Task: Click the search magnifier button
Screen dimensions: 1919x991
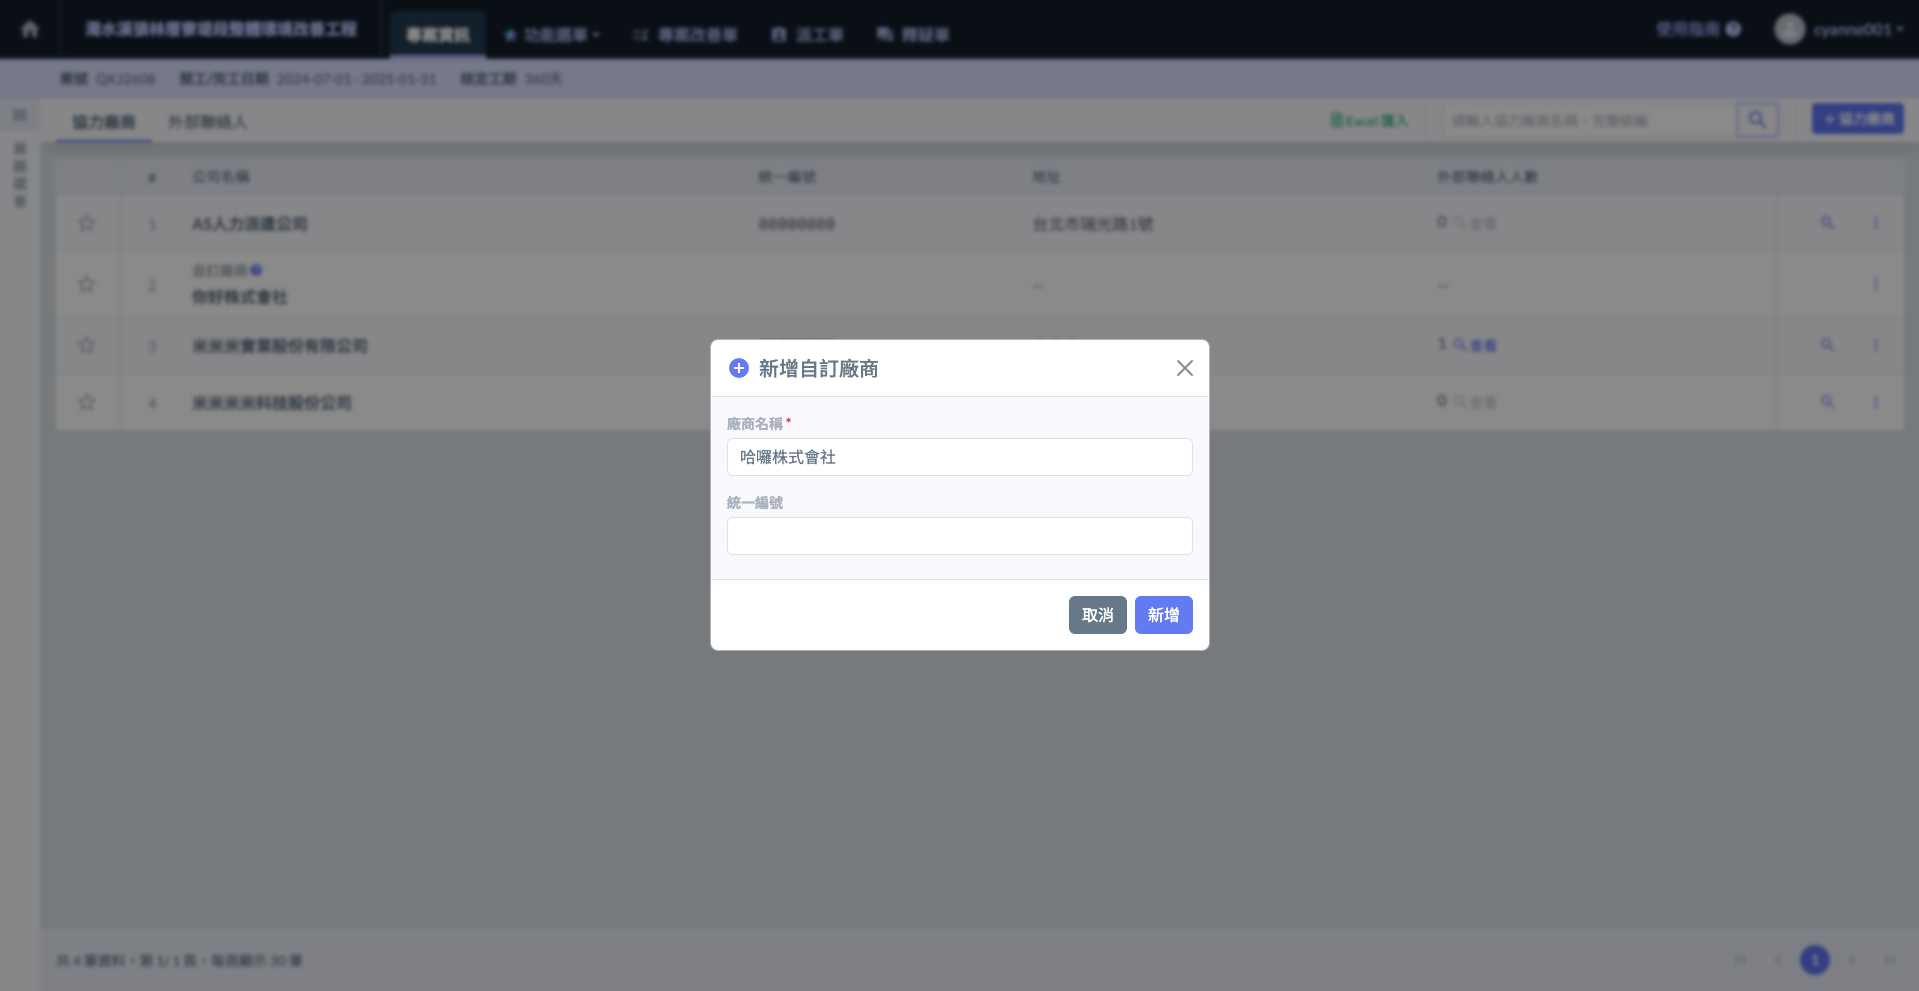Action: (1757, 120)
